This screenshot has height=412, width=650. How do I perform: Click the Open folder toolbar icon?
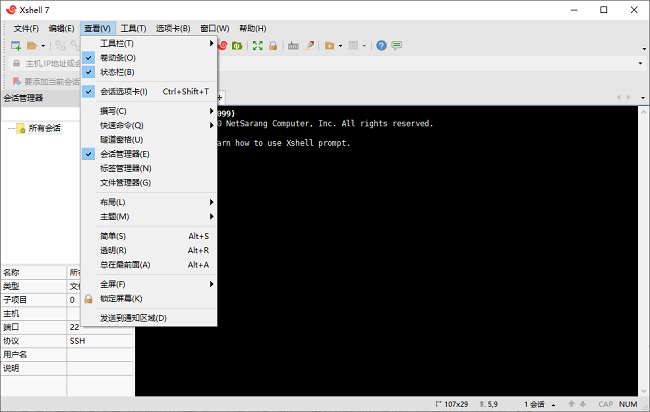pos(33,46)
